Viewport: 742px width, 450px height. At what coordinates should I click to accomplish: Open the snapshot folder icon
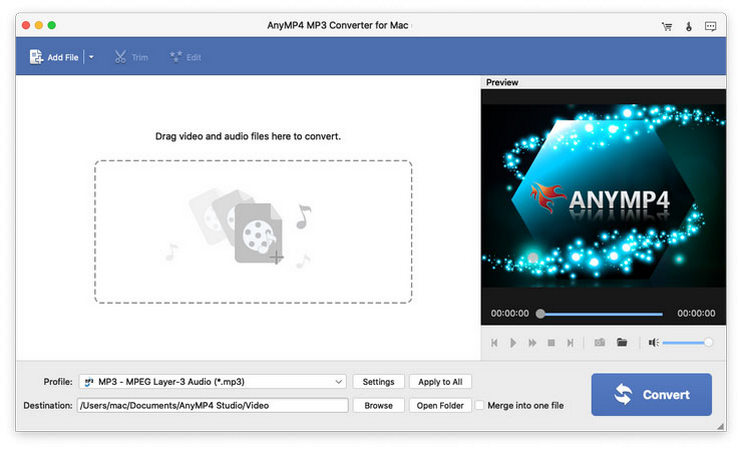tap(622, 342)
